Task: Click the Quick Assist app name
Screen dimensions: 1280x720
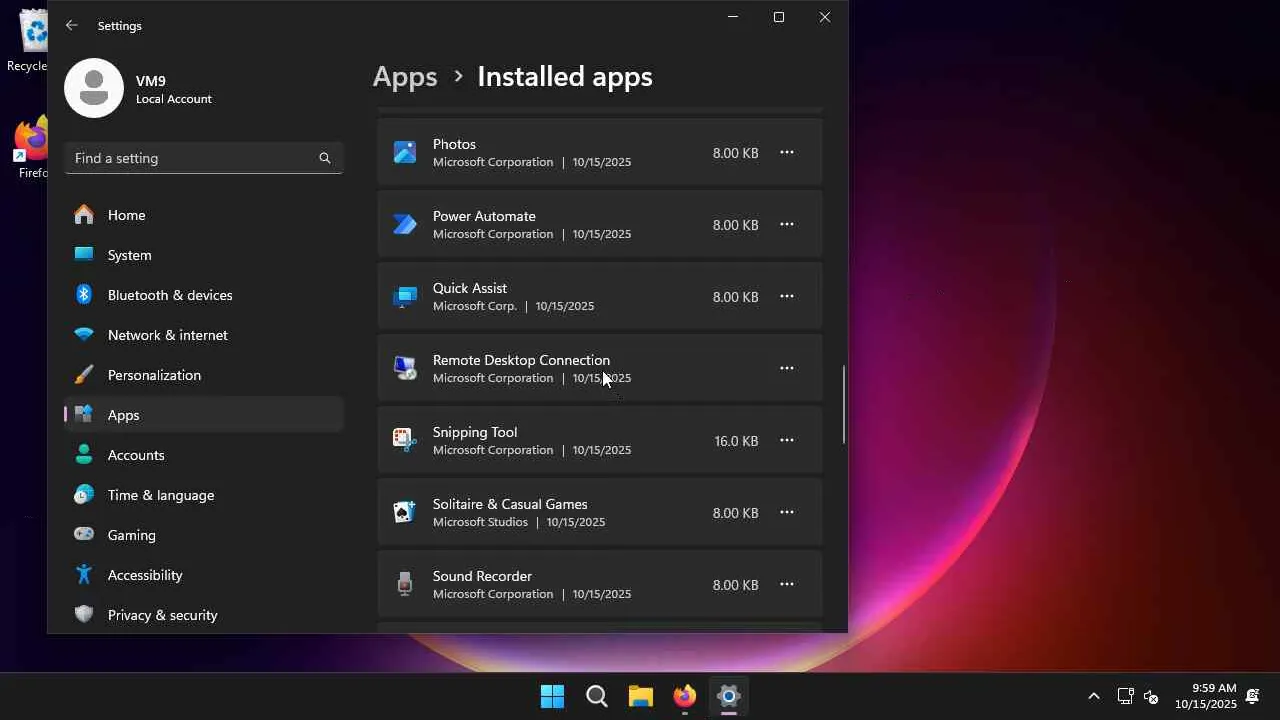Action: point(470,288)
